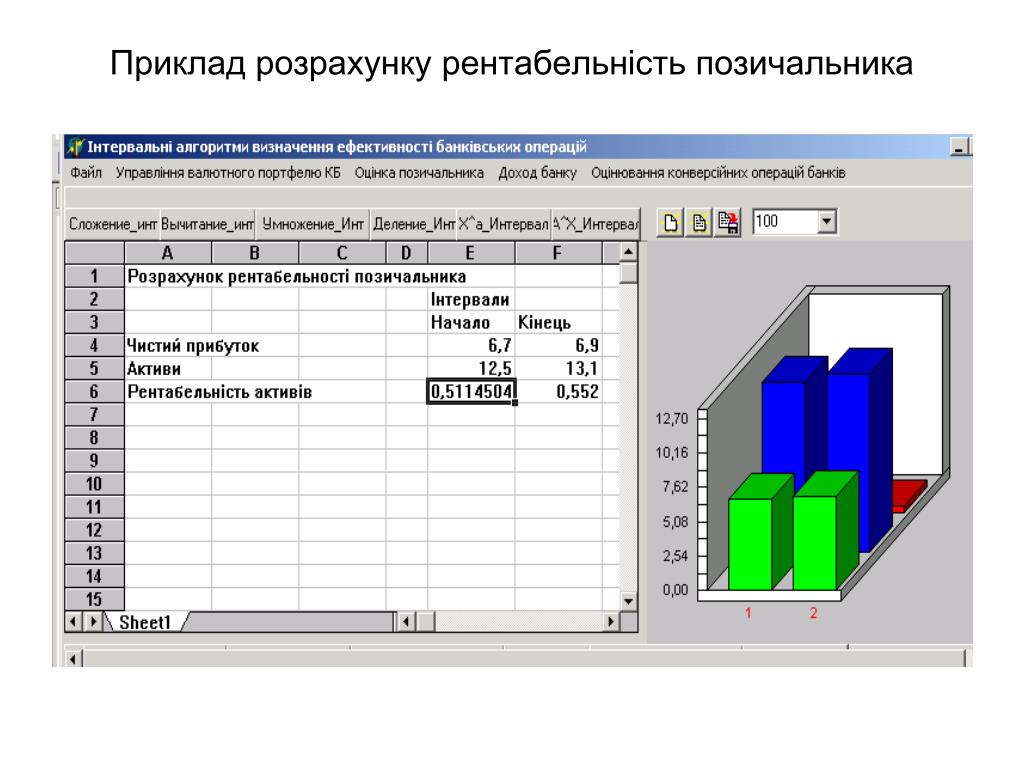Click the red bar in chart
The height and width of the screenshot is (768, 1024).
coord(910,494)
